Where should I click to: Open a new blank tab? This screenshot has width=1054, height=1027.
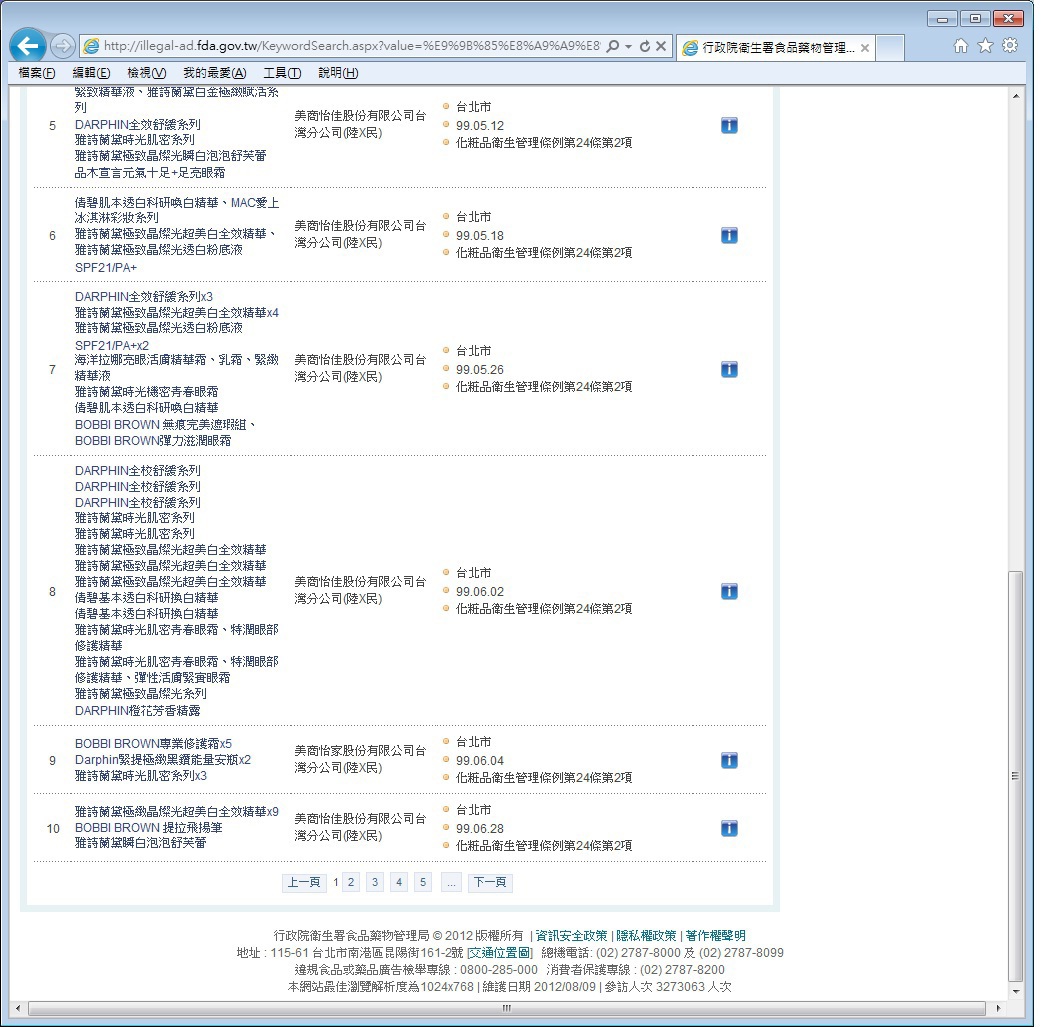tap(890, 48)
